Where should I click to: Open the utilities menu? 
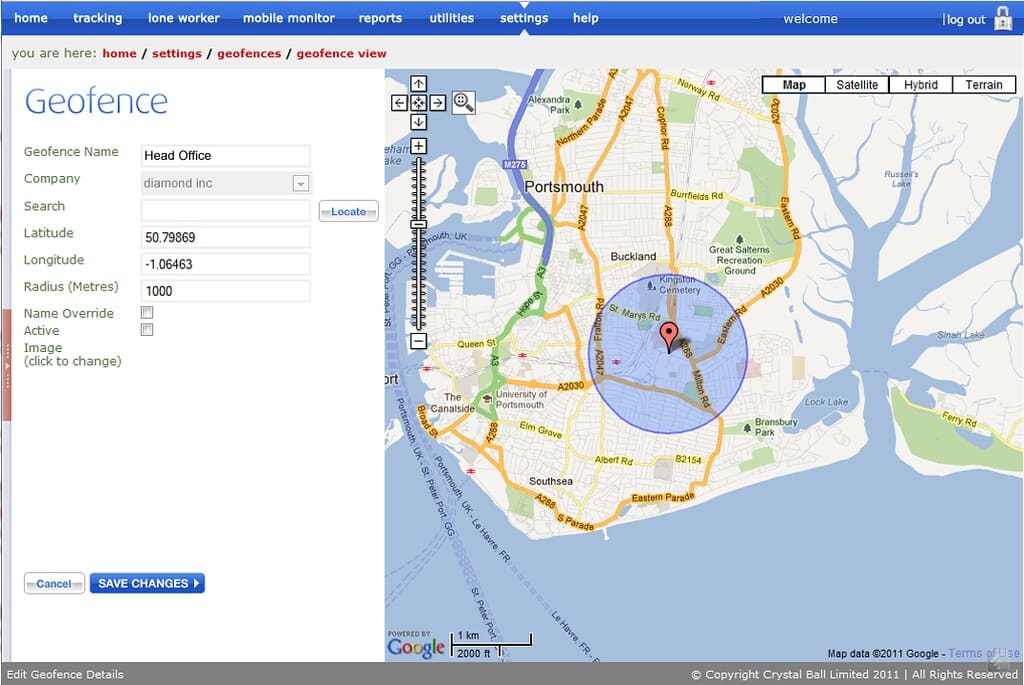pos(451,18)
